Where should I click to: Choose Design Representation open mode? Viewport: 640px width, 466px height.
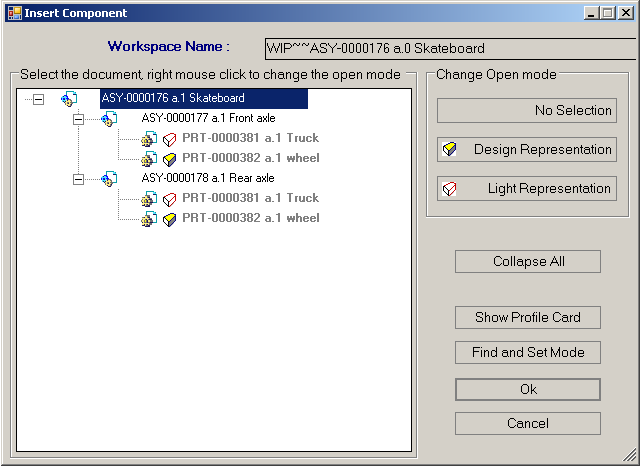point(527,149)
